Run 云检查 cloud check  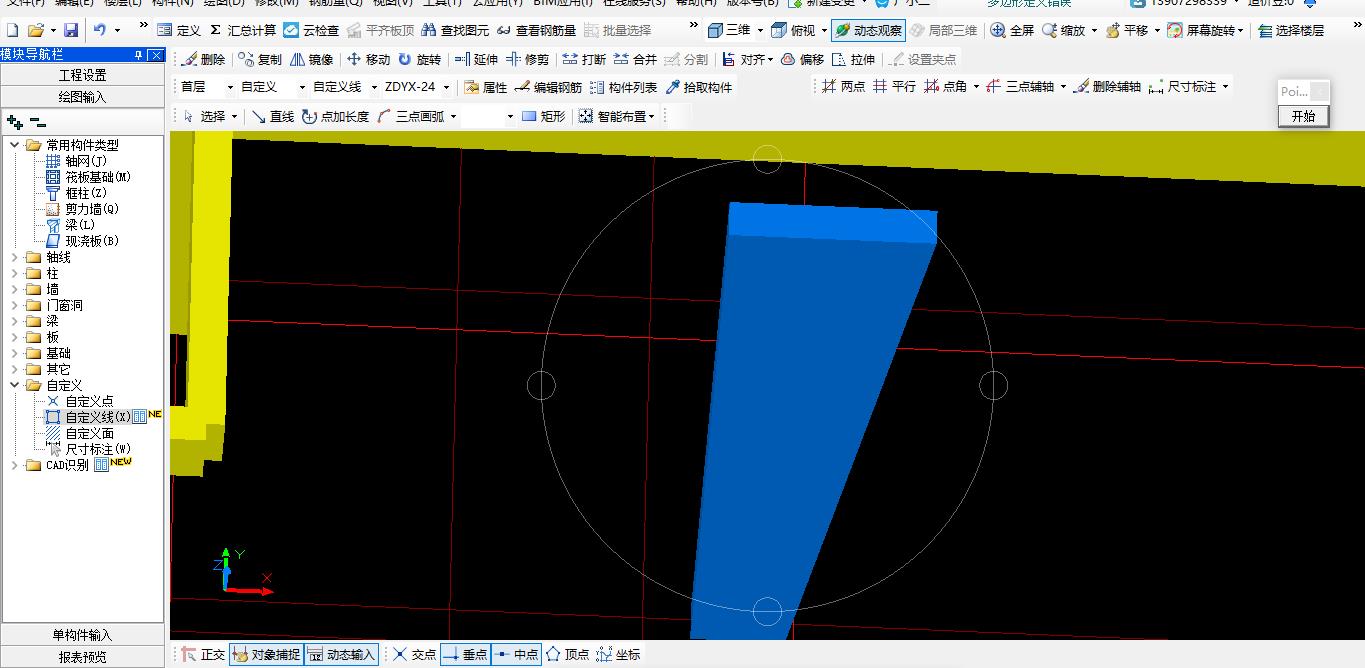coord(311,31)
